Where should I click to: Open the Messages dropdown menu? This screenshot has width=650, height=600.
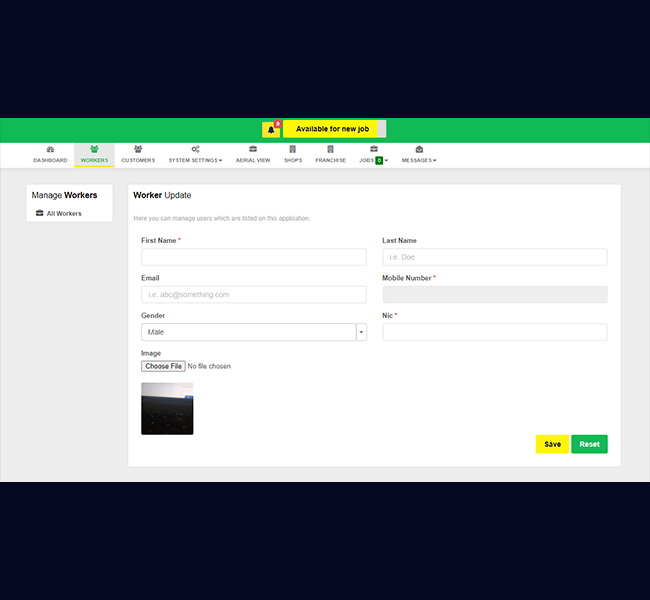(419, 160)
